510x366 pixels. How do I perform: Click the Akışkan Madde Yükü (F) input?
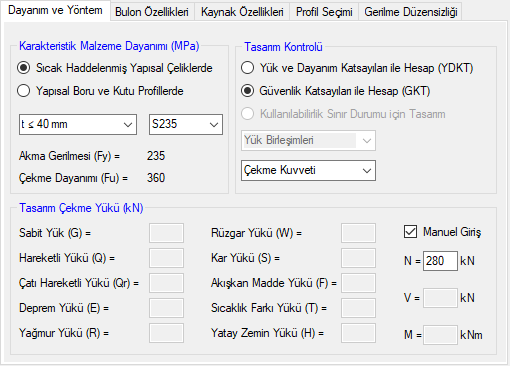point(358,283)
